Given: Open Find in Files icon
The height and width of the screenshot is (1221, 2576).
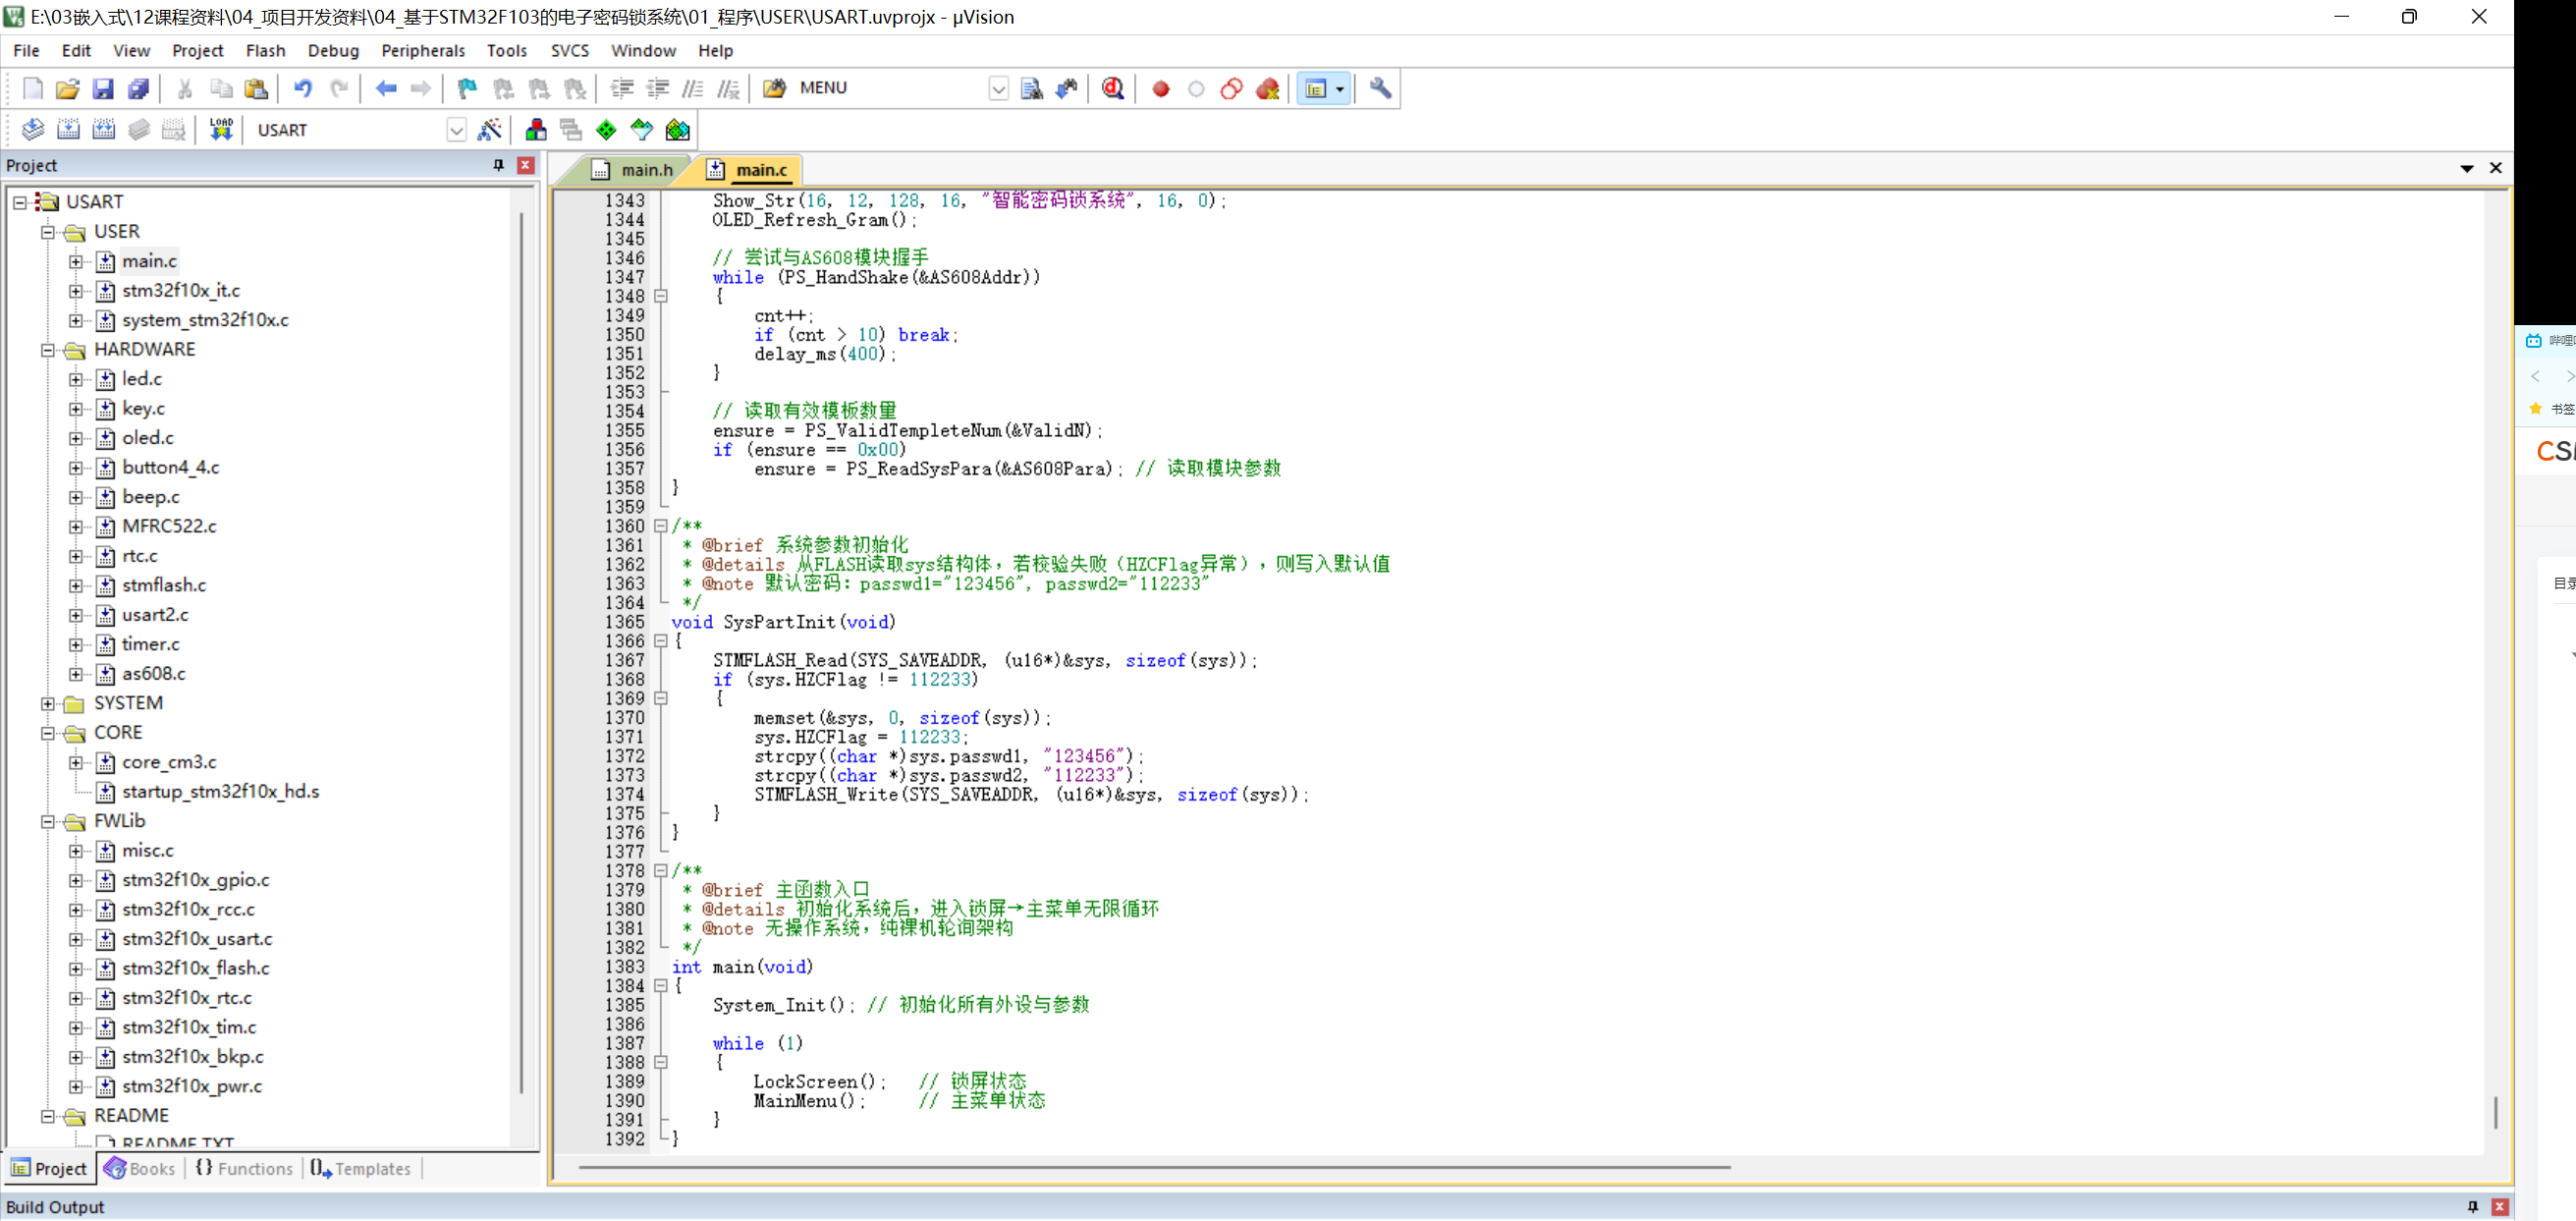Looking at the screenshot, I should 774,89.
